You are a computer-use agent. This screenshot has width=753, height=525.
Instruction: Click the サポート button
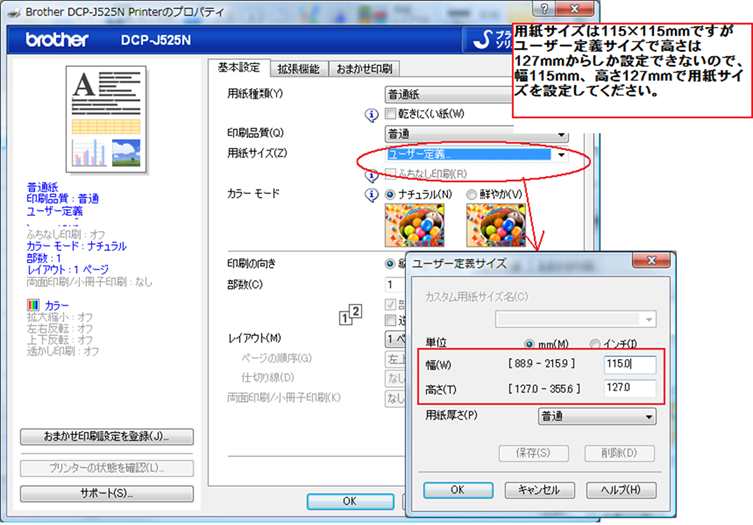pos(107,493)
